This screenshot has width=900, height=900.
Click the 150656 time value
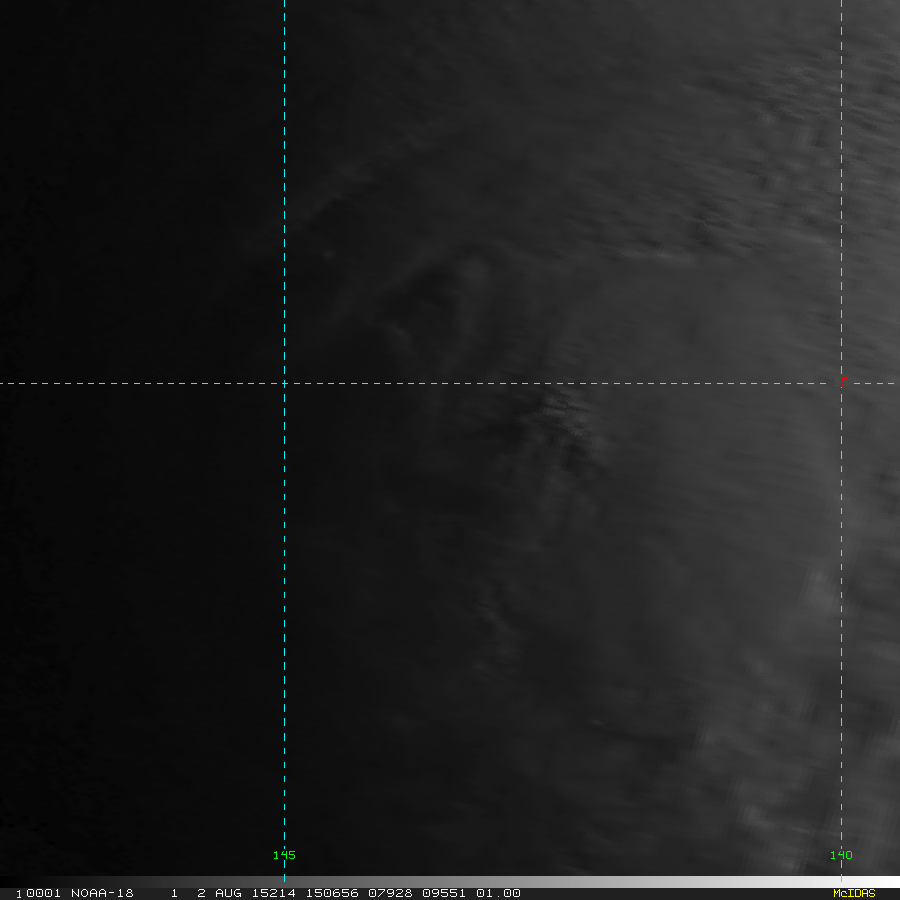point(332,893)
